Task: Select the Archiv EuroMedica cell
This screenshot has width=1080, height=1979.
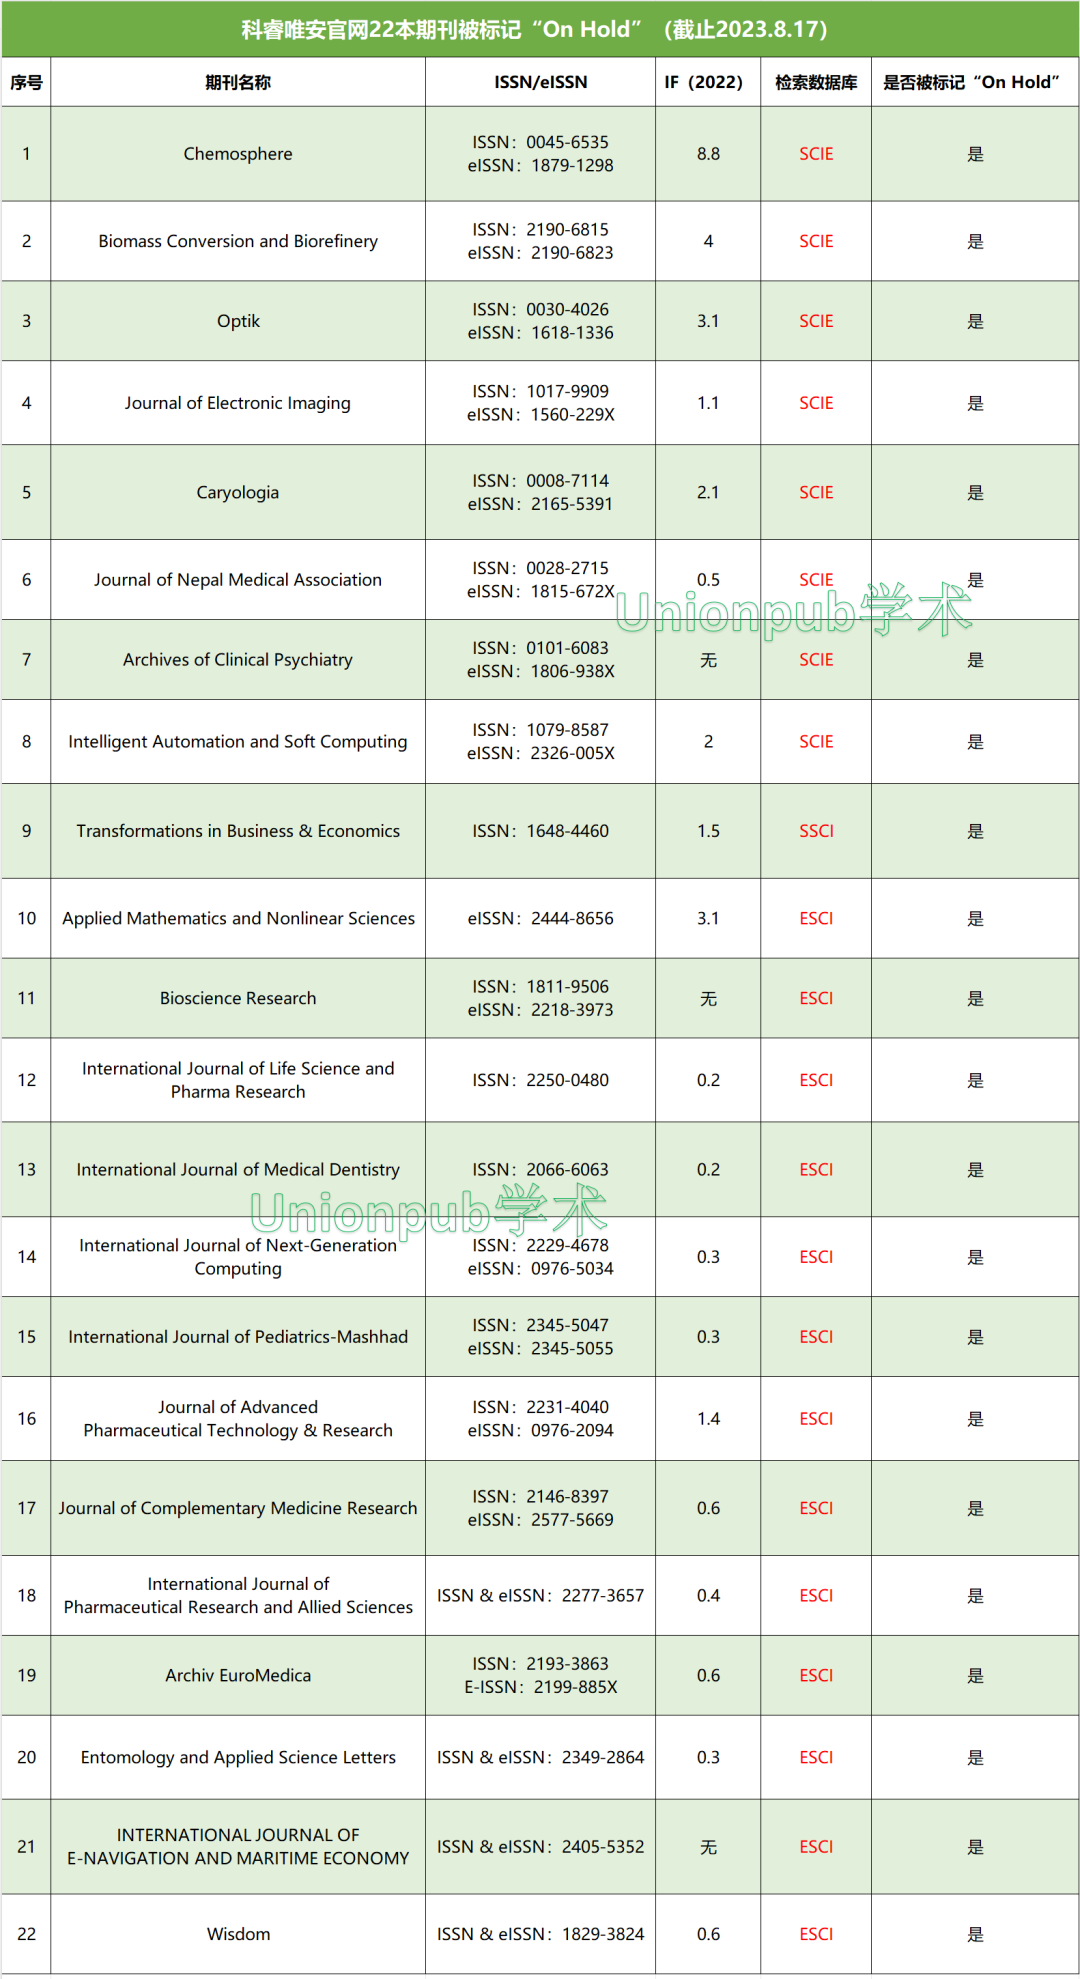Action: coord(238,1675)
